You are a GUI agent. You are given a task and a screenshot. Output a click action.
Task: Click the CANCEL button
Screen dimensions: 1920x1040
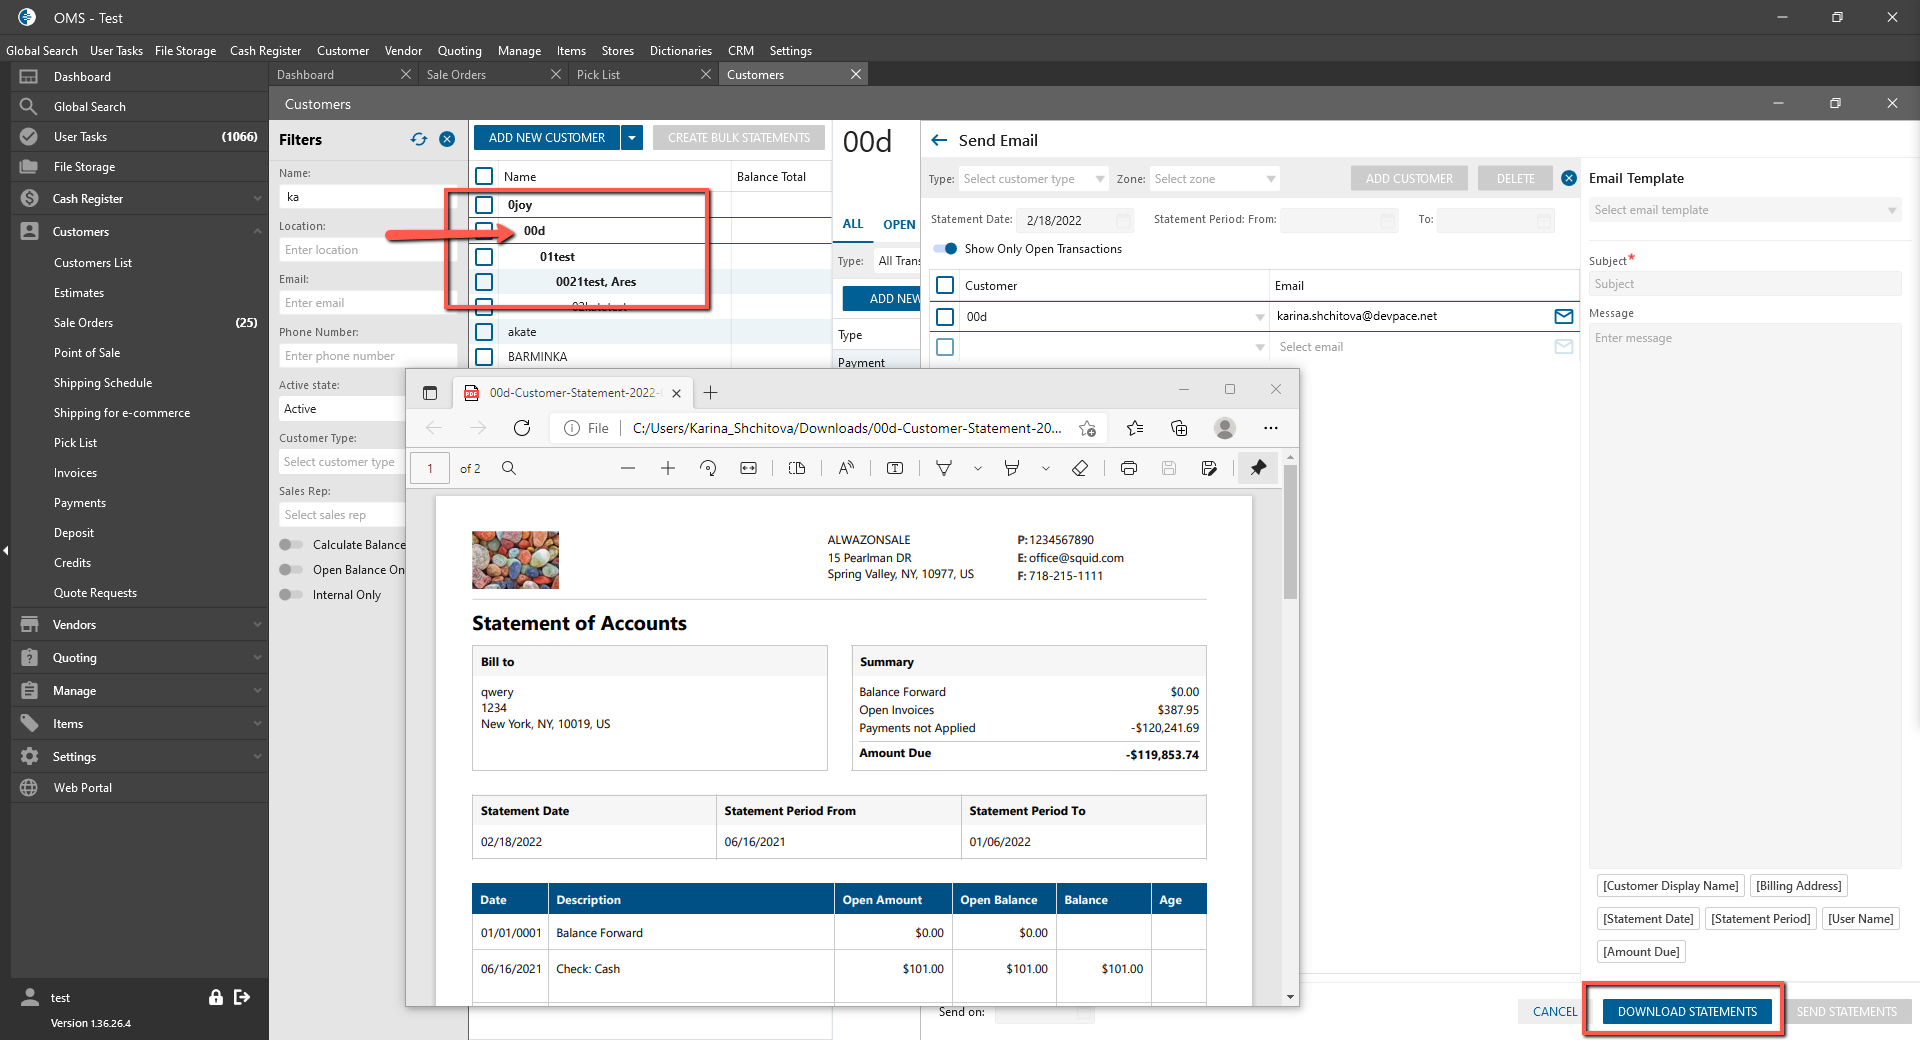(x=1555, y=1012)
